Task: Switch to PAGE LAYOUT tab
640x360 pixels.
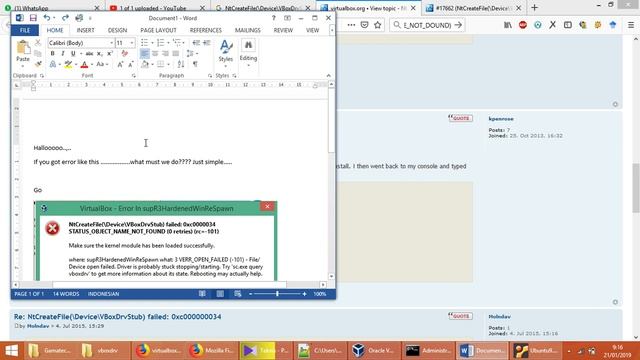Action: tap(158, 30)
